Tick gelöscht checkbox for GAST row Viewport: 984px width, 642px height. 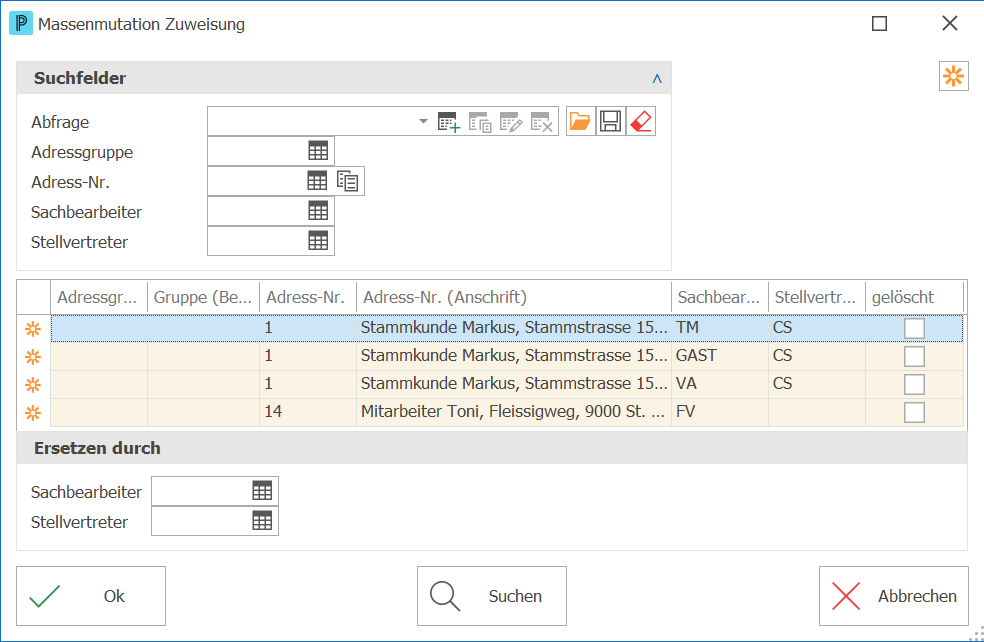point(914,356)
